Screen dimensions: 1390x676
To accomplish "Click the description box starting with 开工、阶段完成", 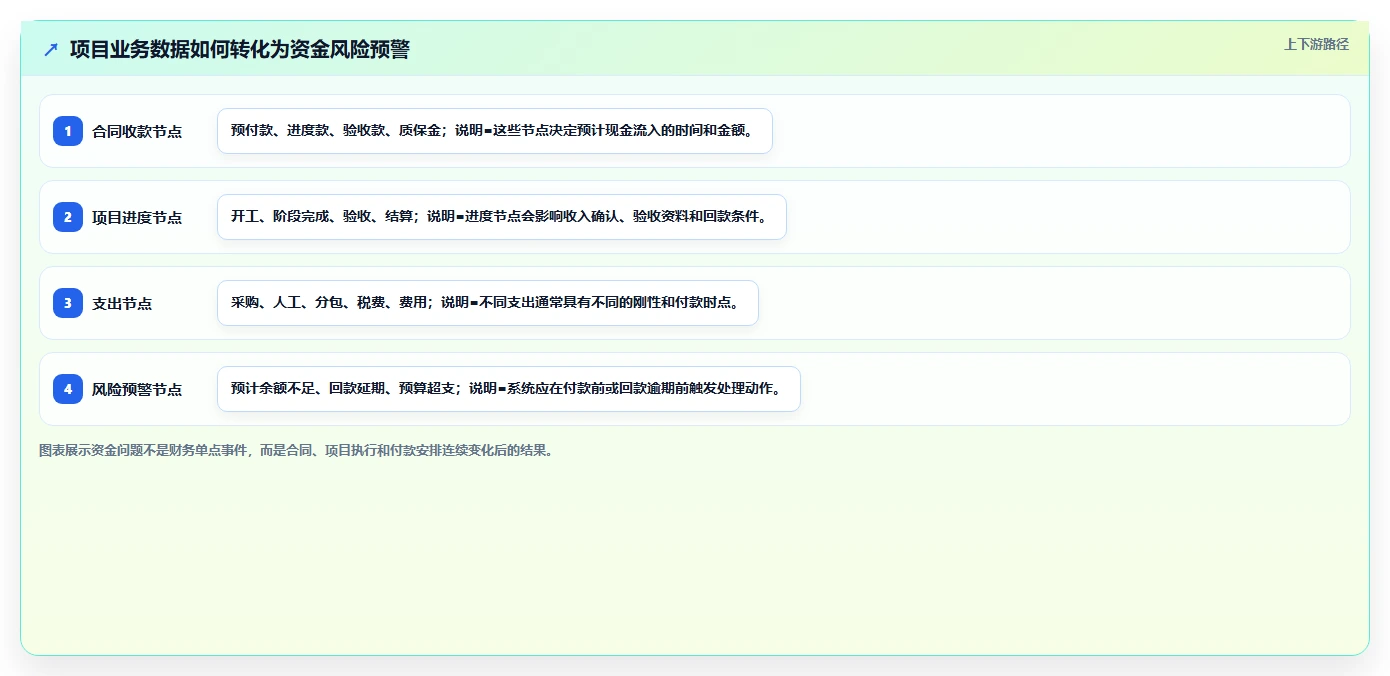I will [502, 217].
